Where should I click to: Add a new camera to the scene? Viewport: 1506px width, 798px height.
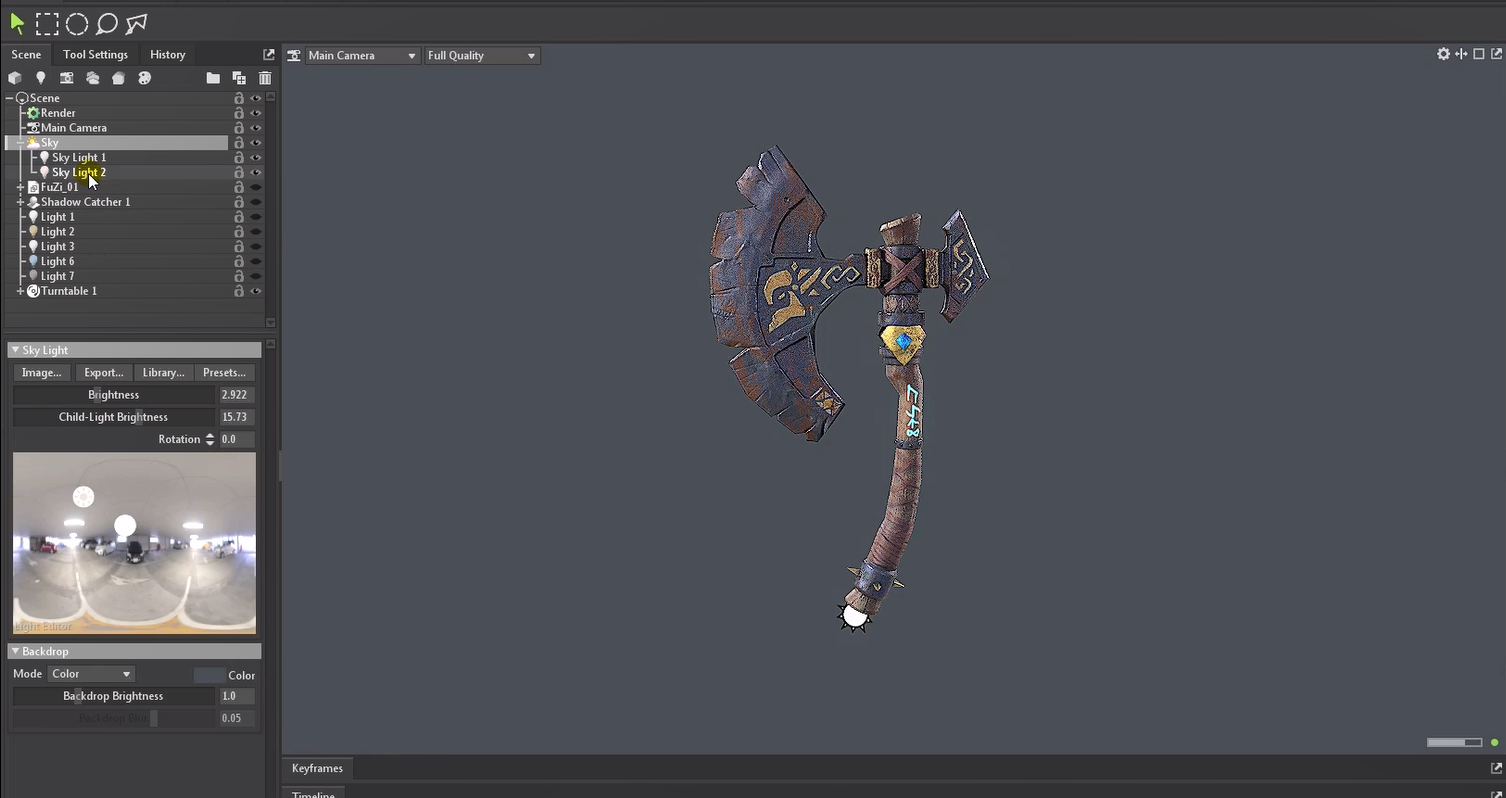pyautogui.click(x=66, y=78)
